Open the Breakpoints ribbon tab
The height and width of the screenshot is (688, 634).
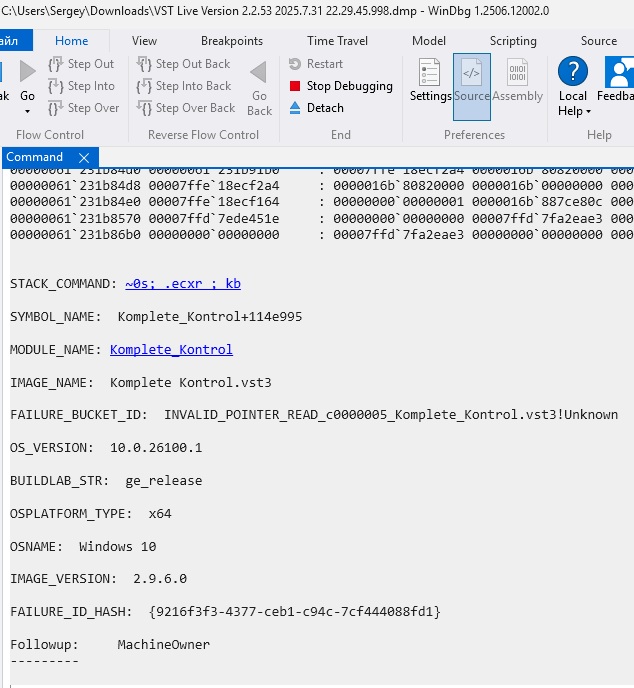click(x=232, y=41)
